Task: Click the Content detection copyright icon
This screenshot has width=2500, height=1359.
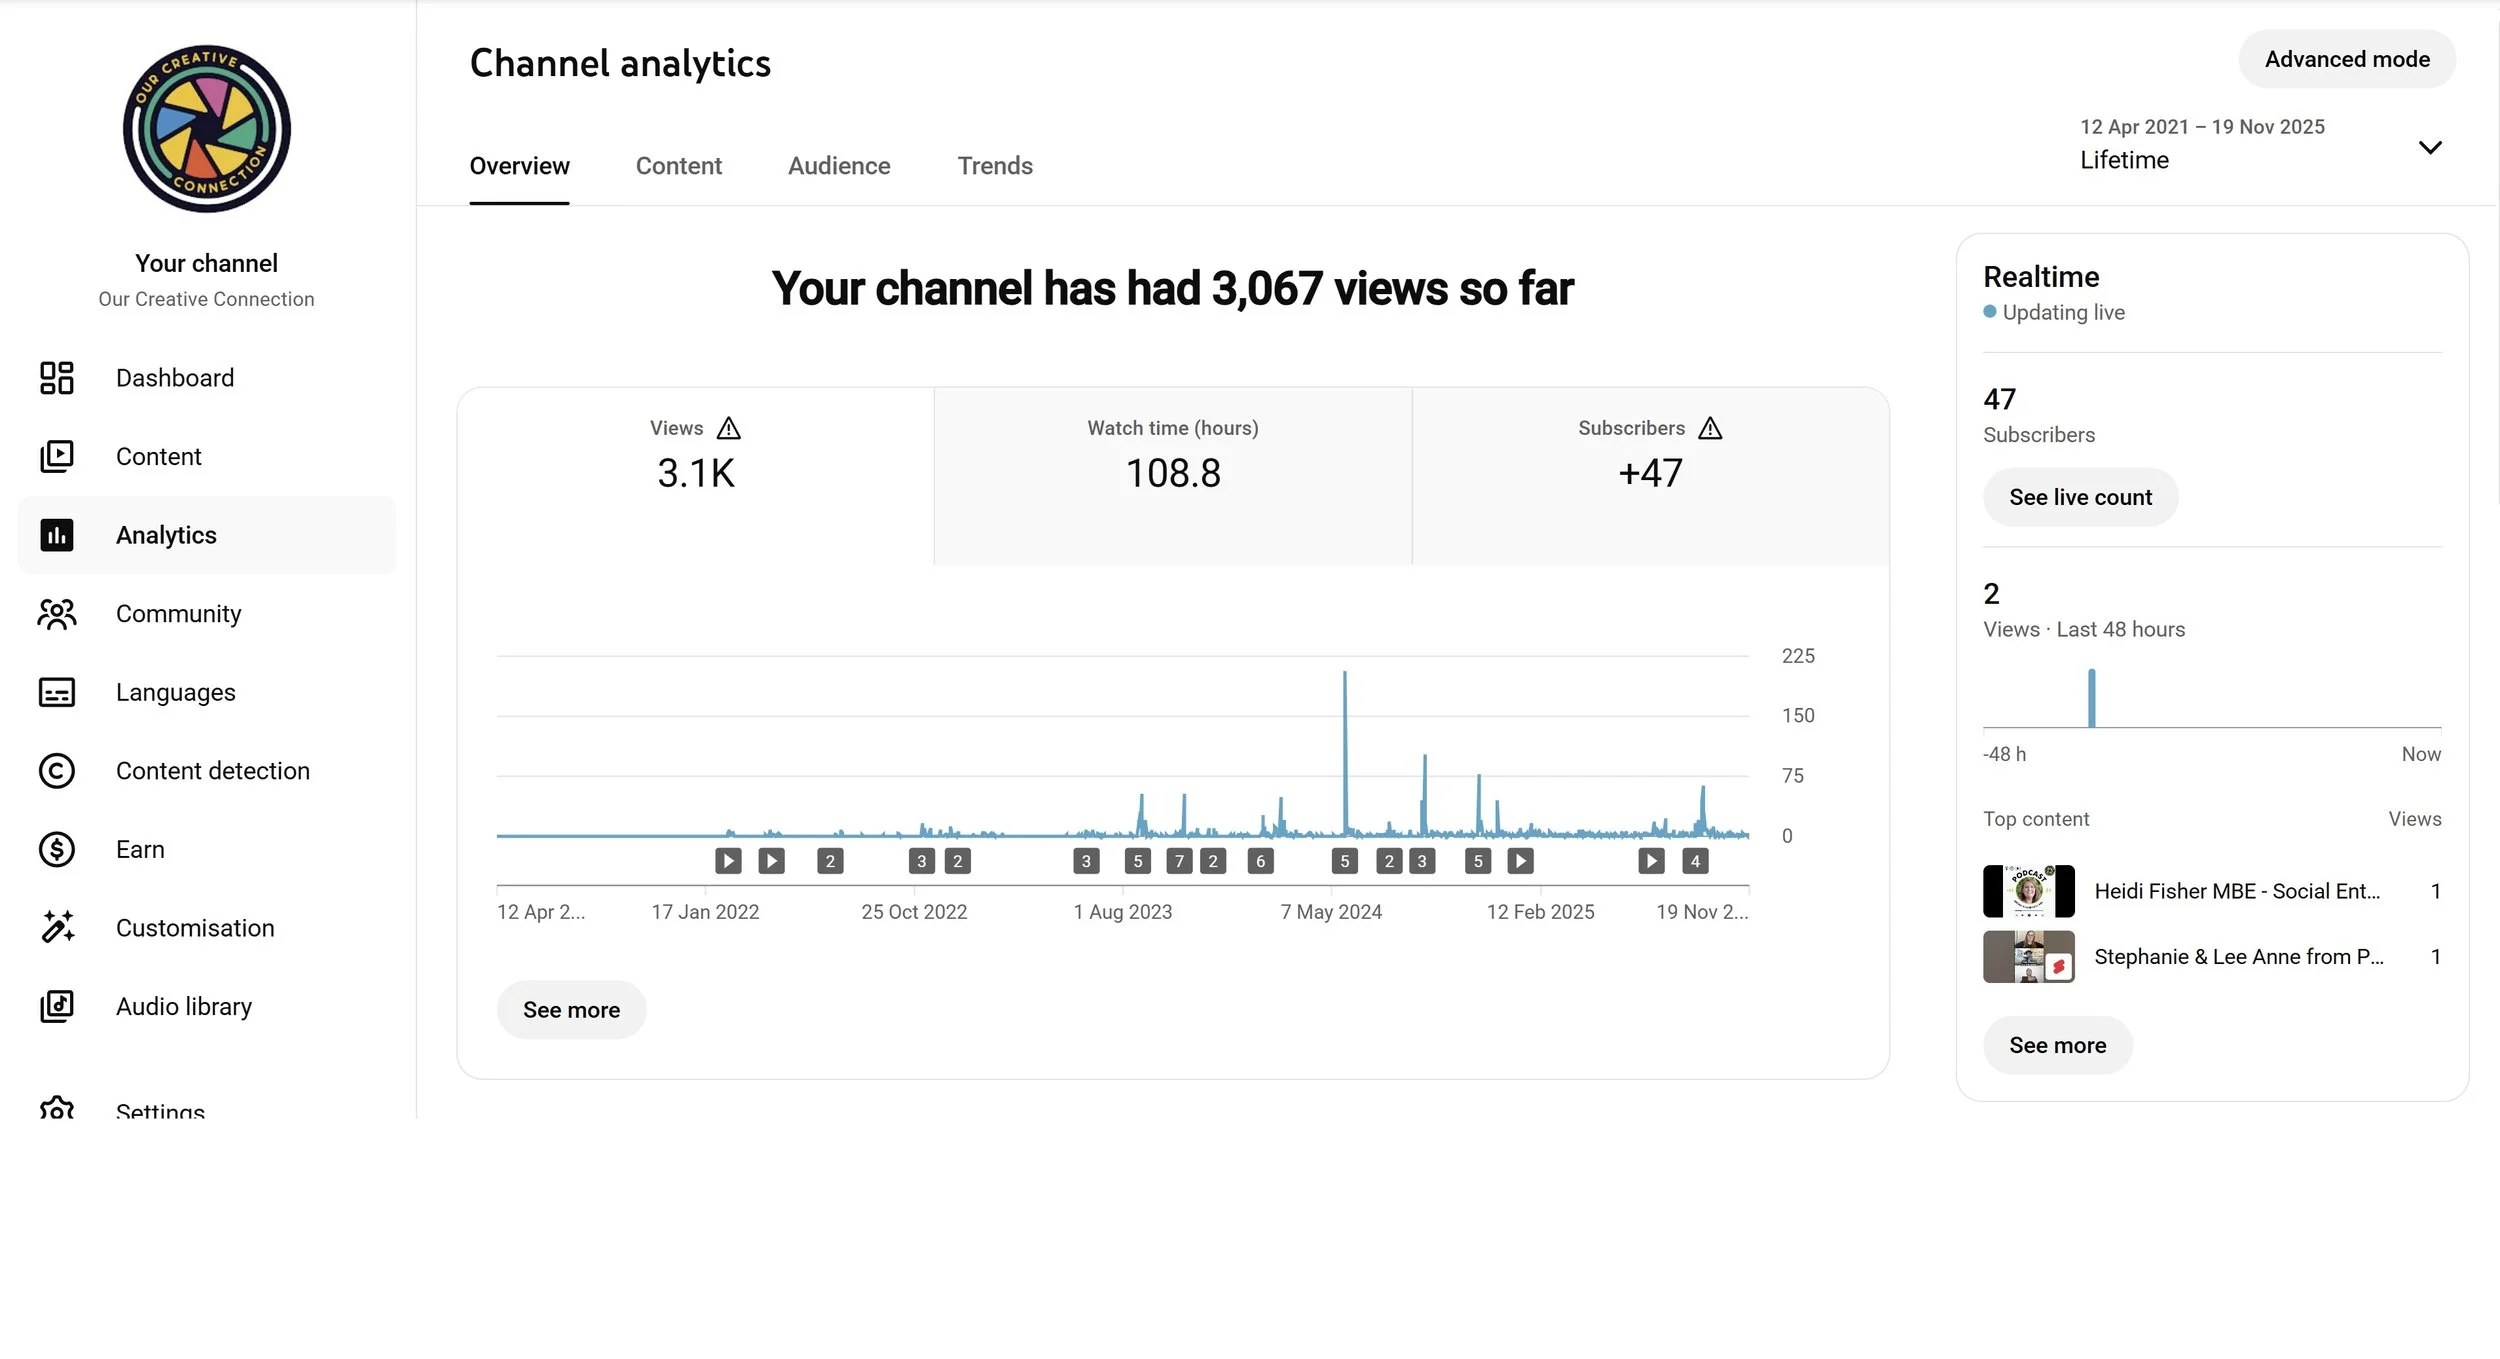Action: (57, 771)
